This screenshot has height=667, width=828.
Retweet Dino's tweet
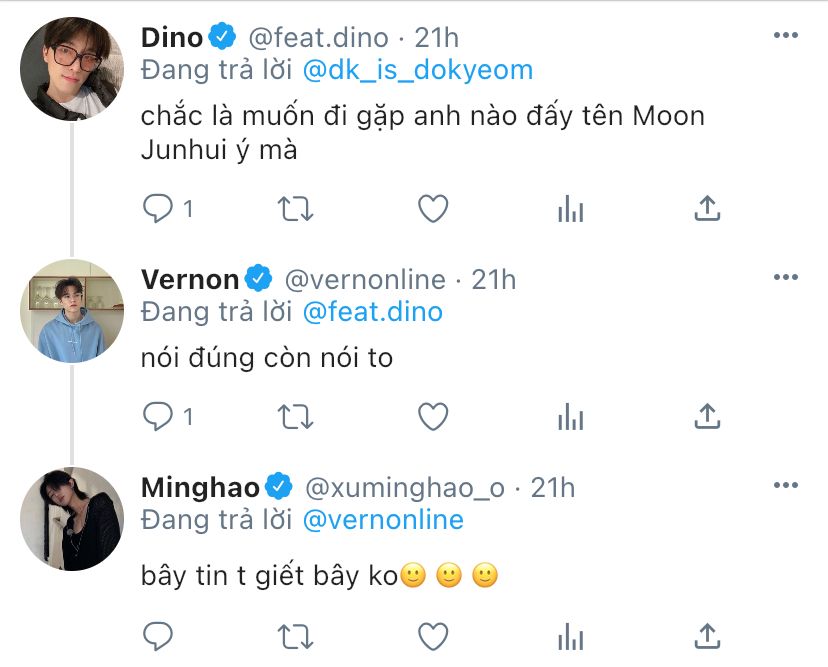(295, 208)
